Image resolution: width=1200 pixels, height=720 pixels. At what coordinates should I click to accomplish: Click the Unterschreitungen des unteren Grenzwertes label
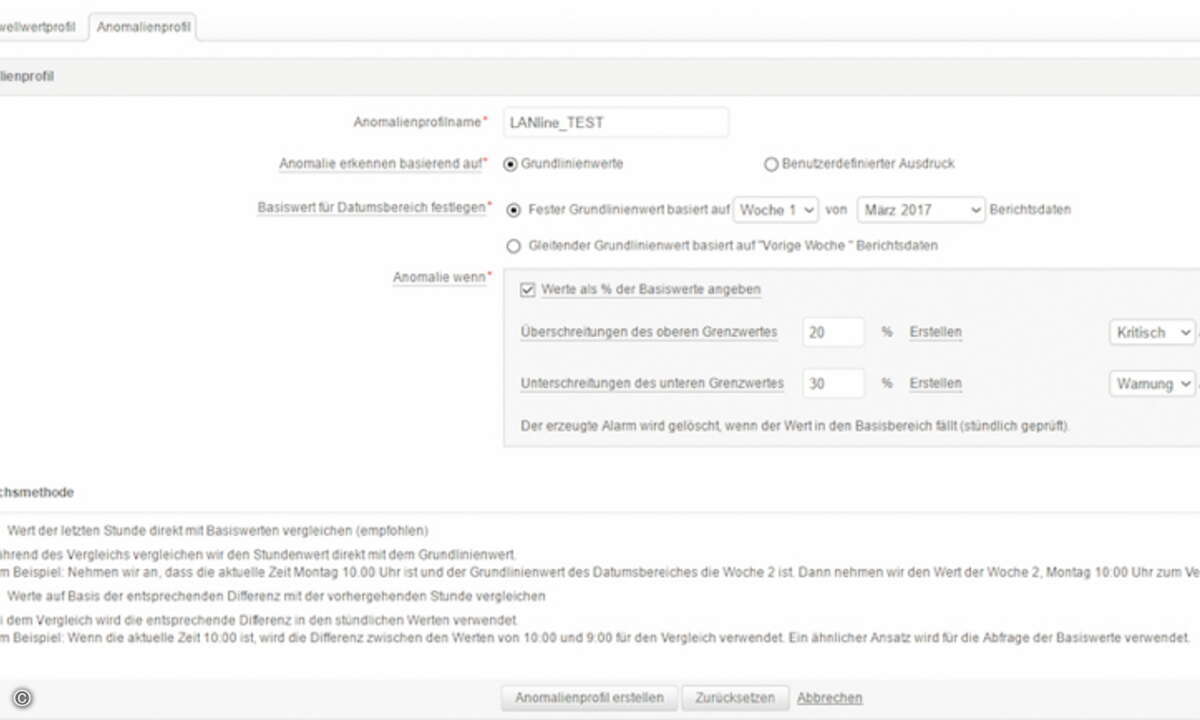(652, 383)
